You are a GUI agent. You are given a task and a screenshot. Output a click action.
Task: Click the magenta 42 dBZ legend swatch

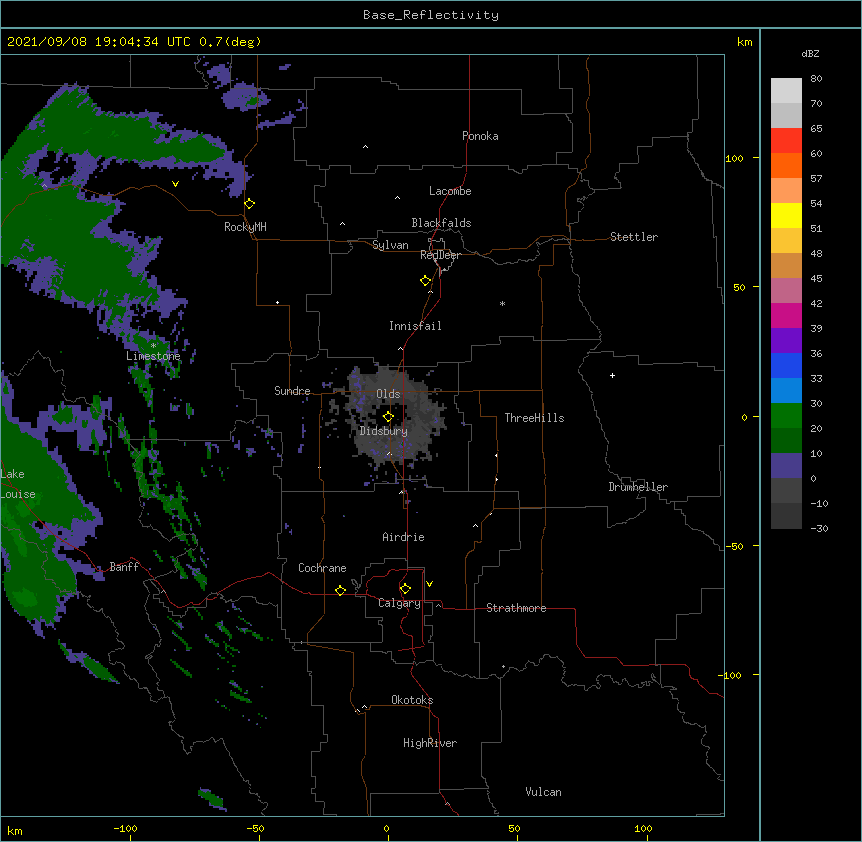click(x=786, y=315)
